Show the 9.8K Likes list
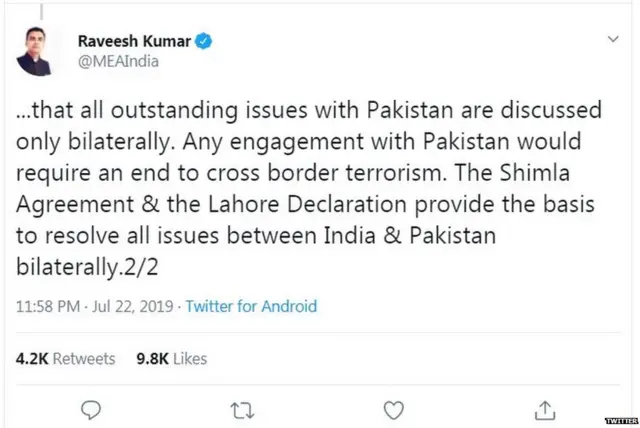Image resolution: width=640 pixels, height=428 pixels. (171, 358)
